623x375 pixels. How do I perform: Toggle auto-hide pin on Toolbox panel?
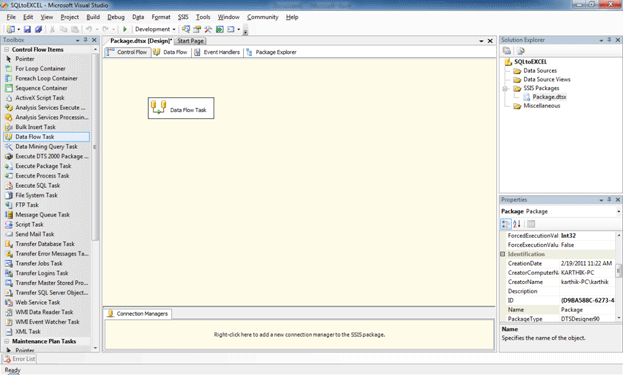pos(85,40)
